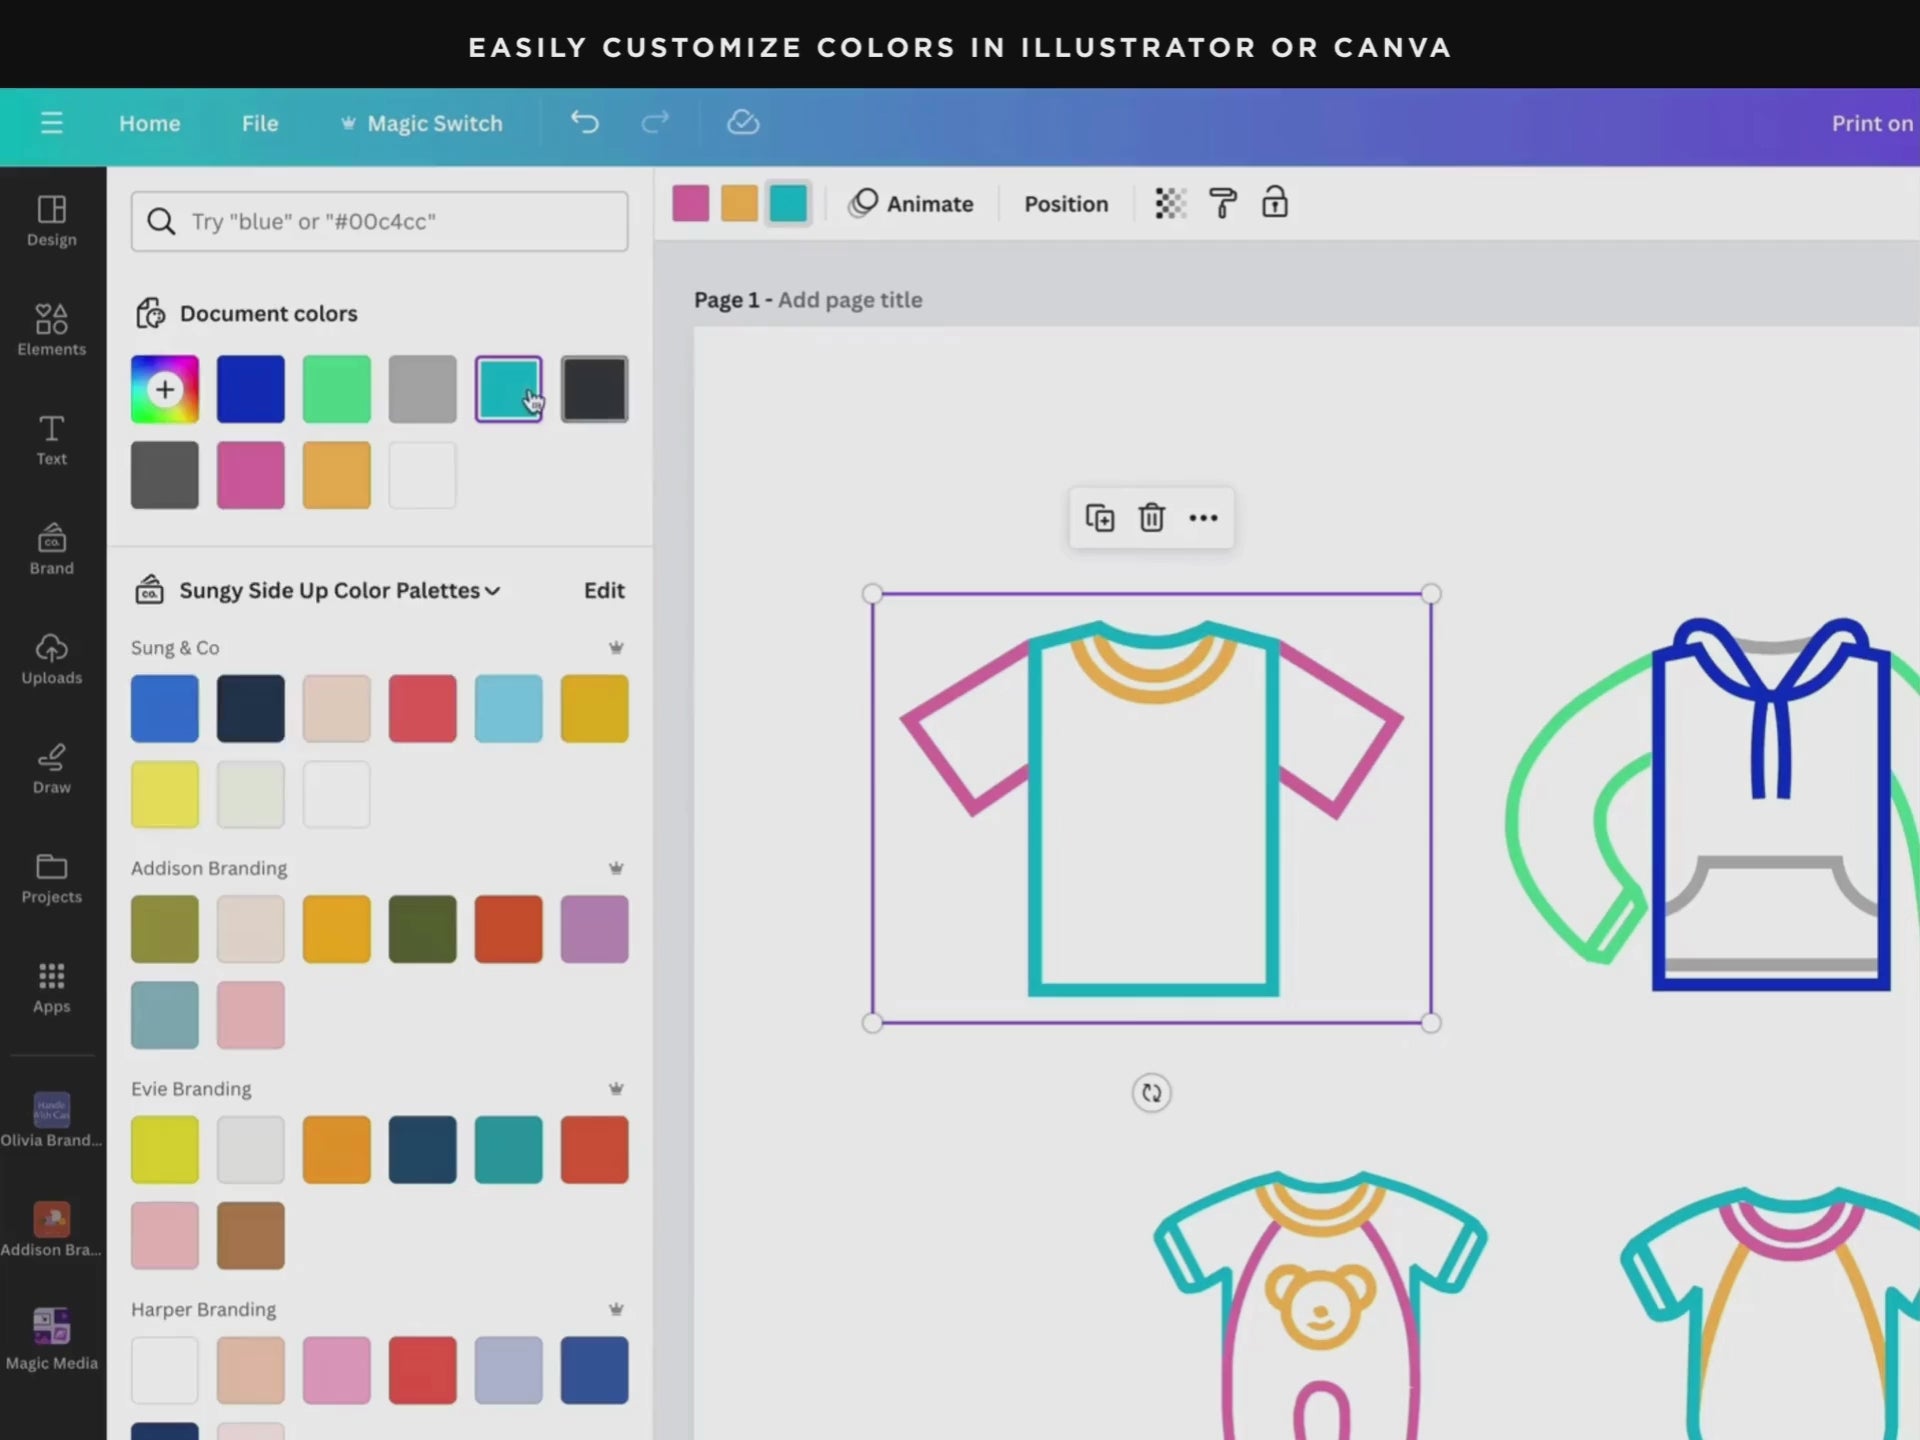Open the Apps sidebar panel
Viewport: 1920px width, 1440px height.
tap(52, 988)
